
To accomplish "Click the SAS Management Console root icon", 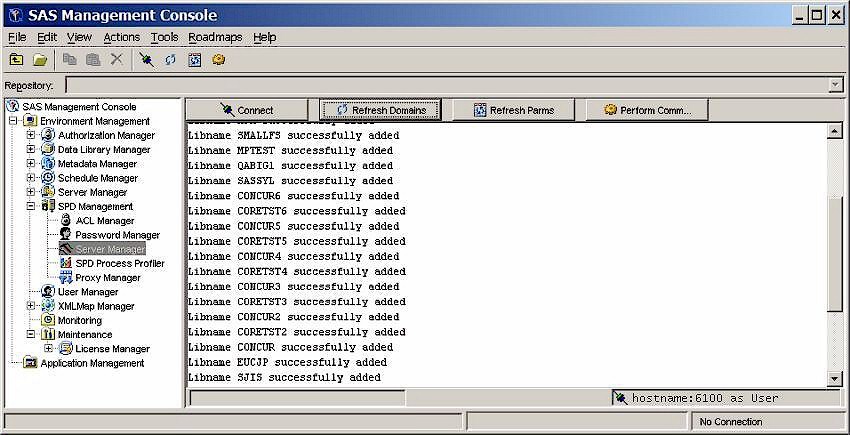I will pos(14,106).
